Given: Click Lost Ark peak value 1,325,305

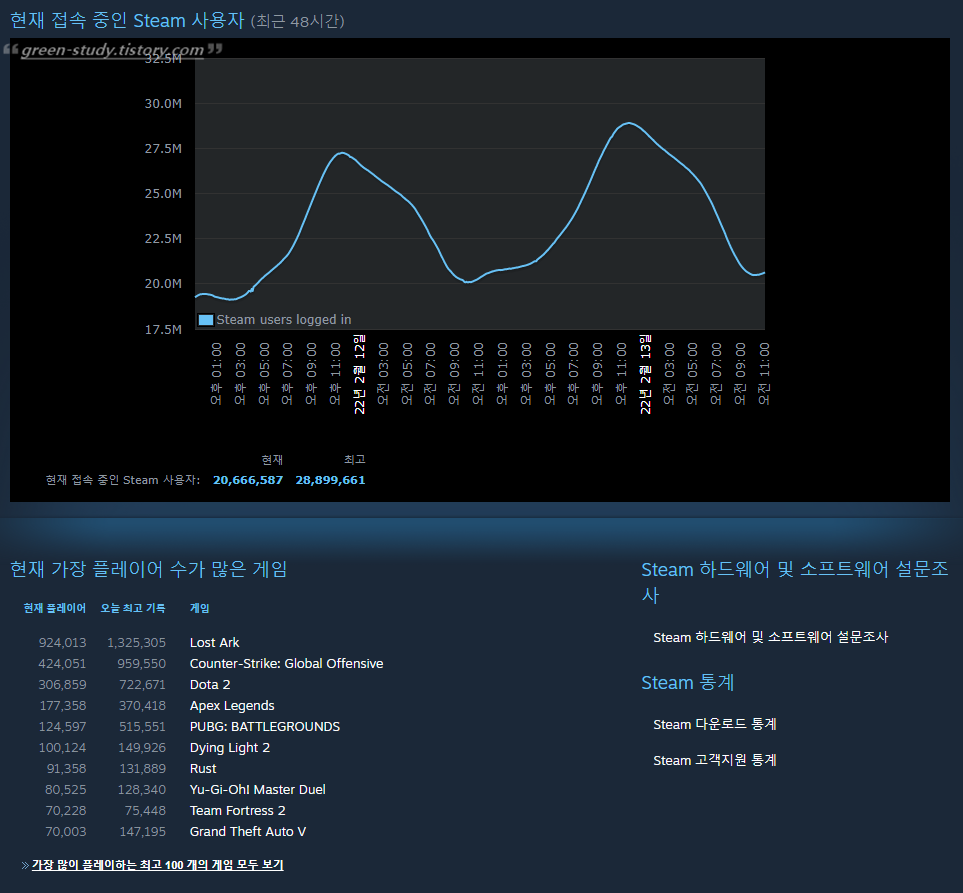Looking at the screenshot, I should point(136,642).
